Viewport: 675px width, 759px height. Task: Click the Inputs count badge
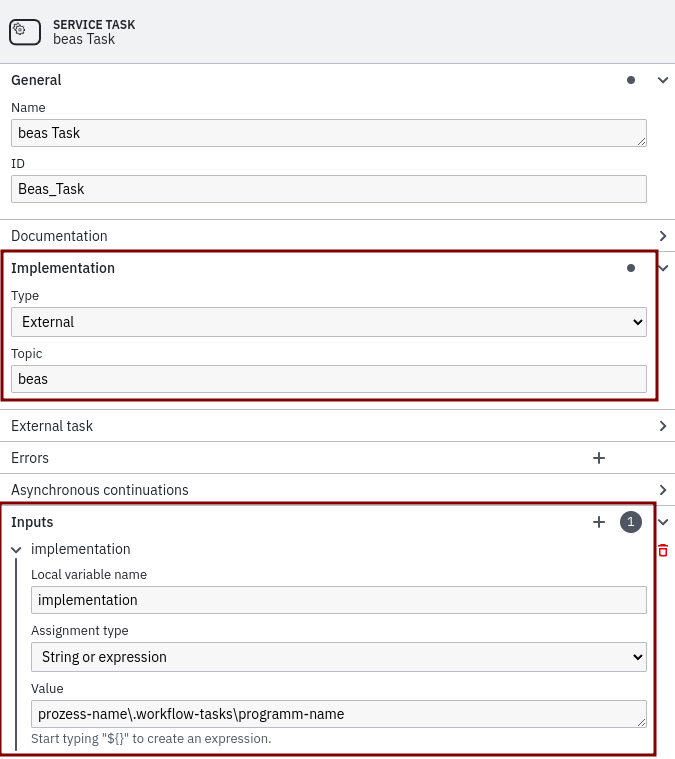(x=630, y=522)
